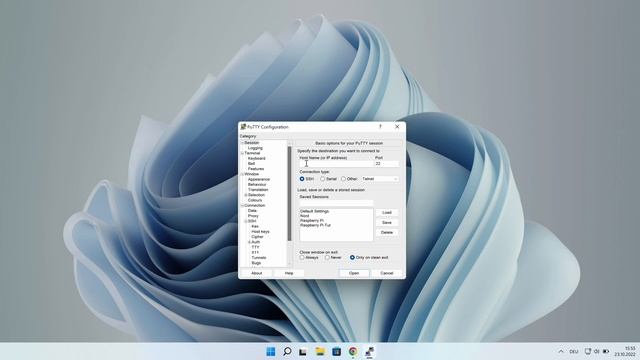This screenshot has width=640, height=360.
Task: Click the Saved Sessions name field
Action: (336, 202)
